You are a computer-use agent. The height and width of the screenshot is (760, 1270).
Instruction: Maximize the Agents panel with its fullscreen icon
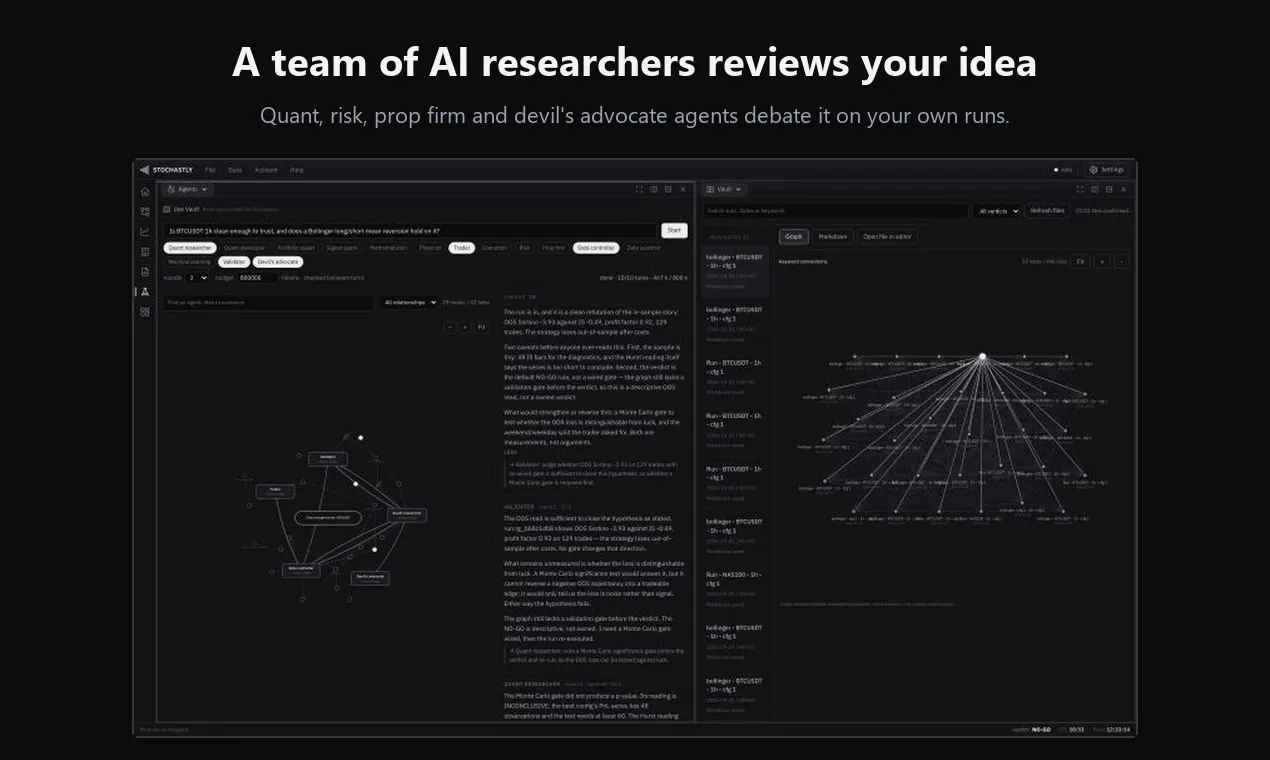639,189
